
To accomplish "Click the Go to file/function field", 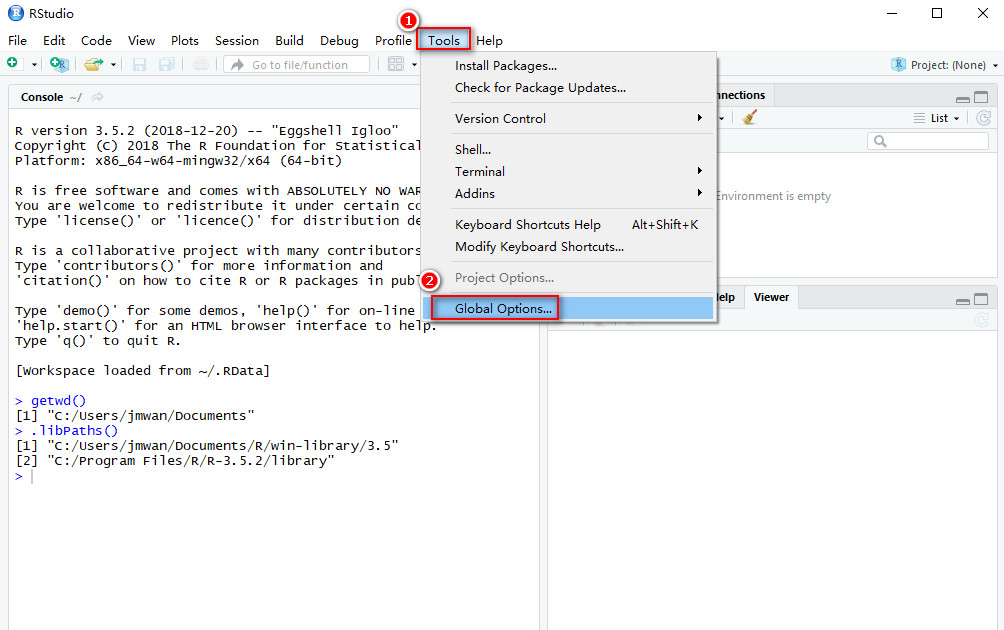I will (x=298, y=65).
